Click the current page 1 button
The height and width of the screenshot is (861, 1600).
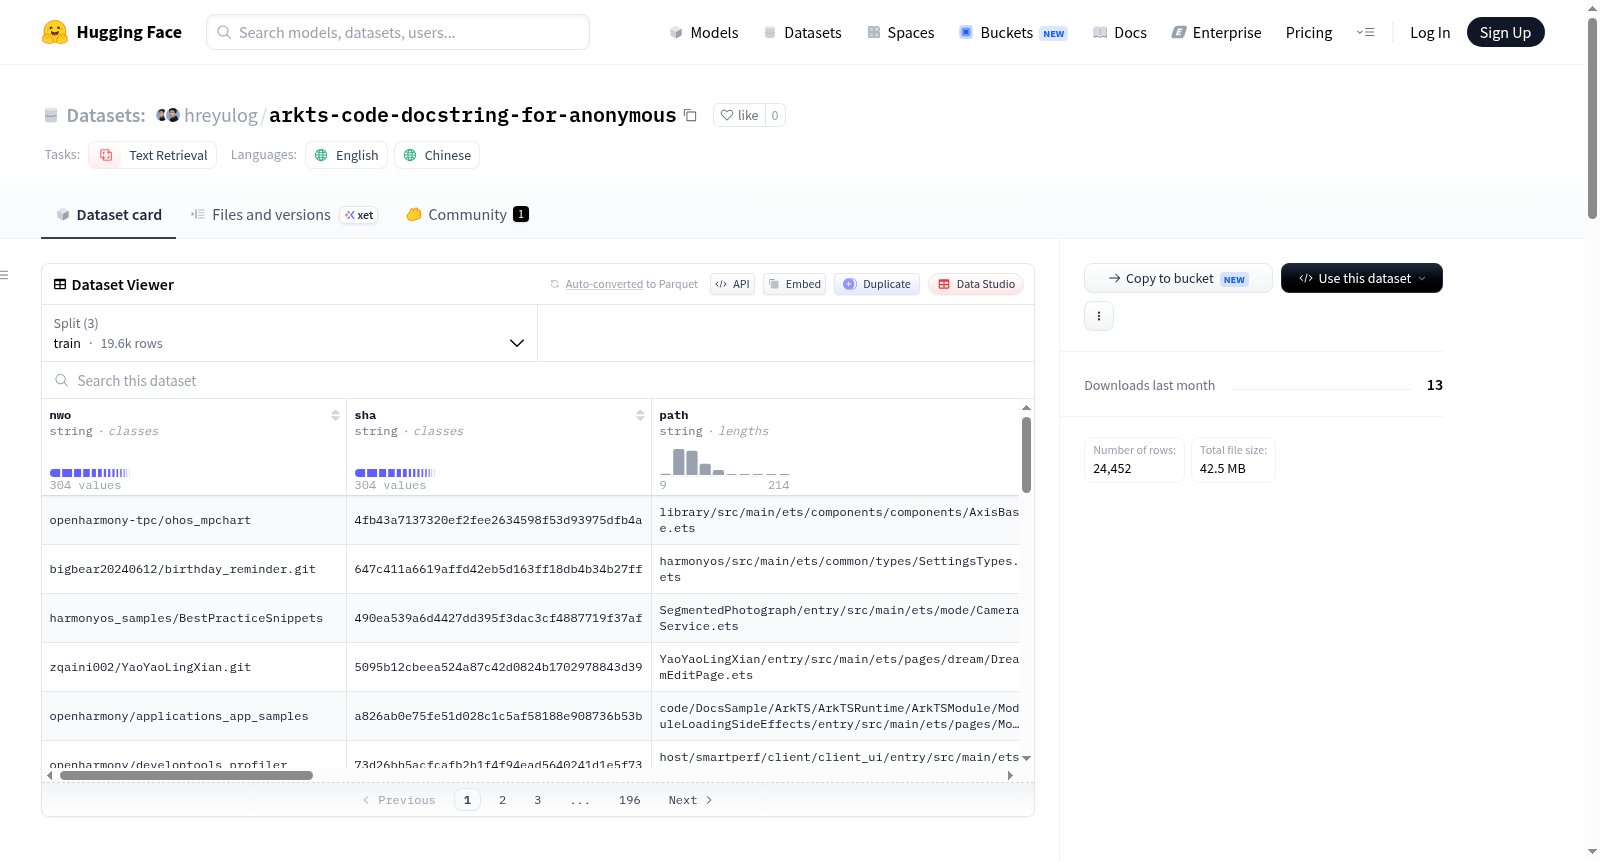467,800
